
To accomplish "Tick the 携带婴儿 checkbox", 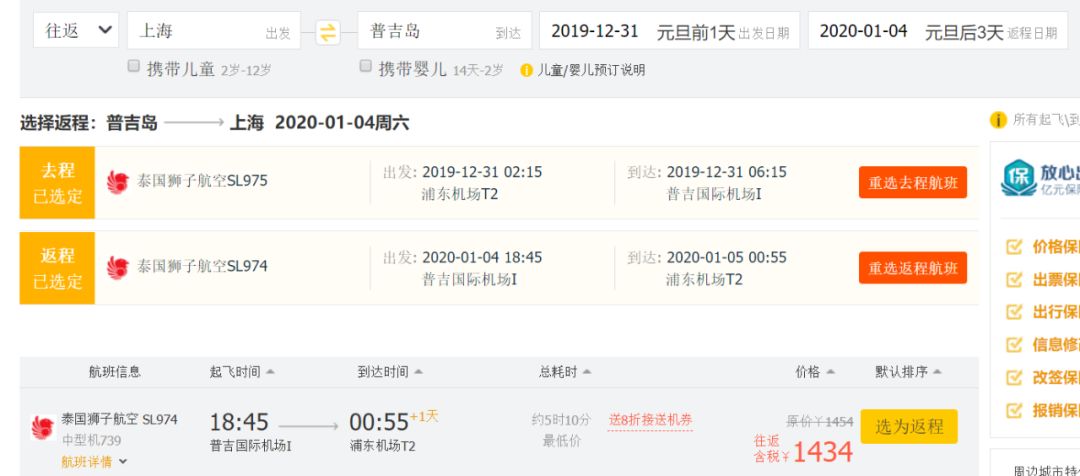I will click(366, 67).
